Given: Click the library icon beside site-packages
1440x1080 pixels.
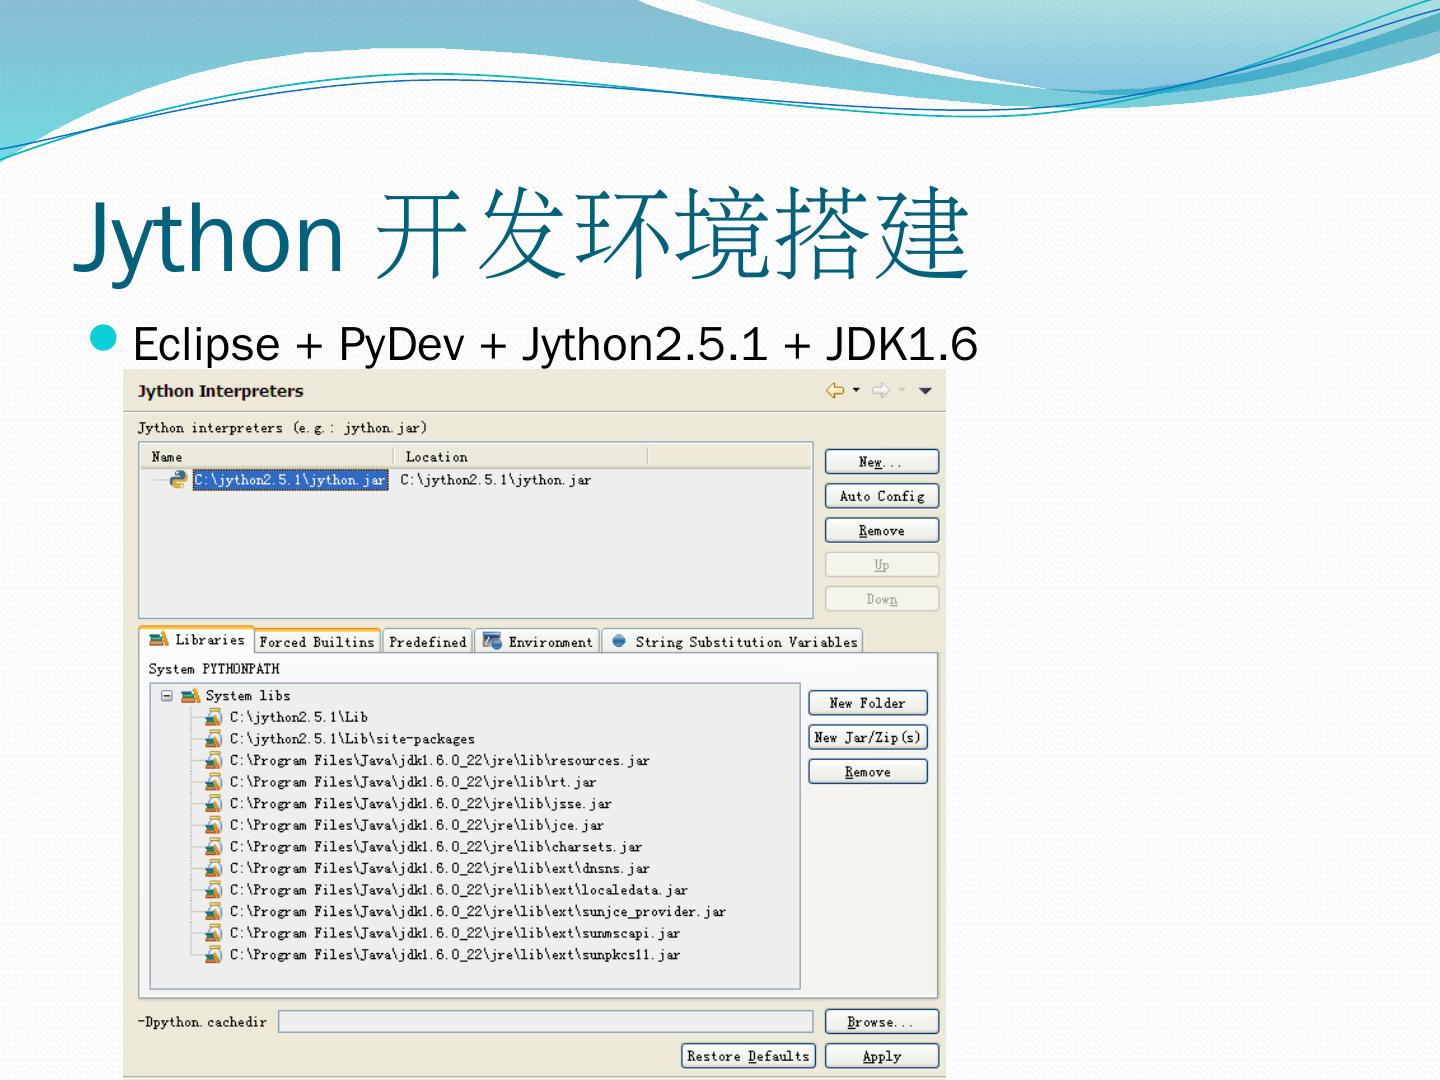Looking at the screenshot, I should pos(213,739).
